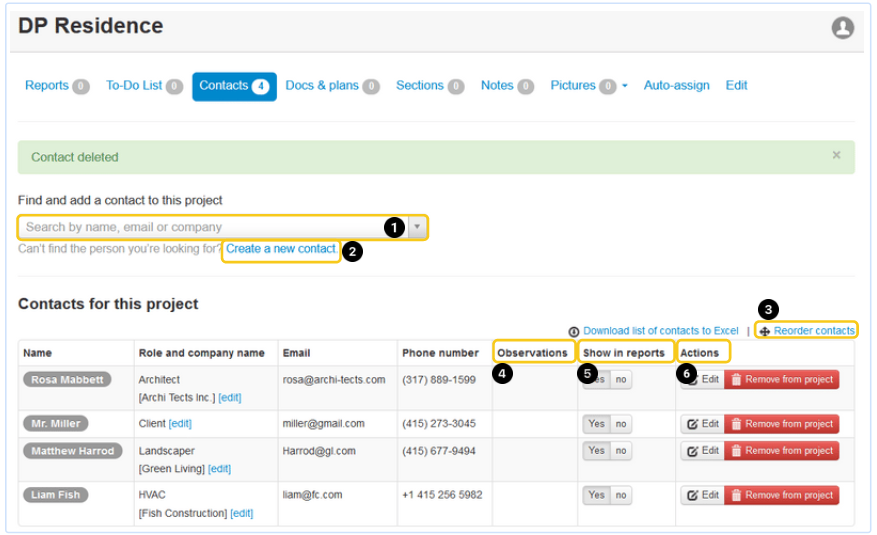Edit Rosa Mabbett's contact entry

point(702,380)
